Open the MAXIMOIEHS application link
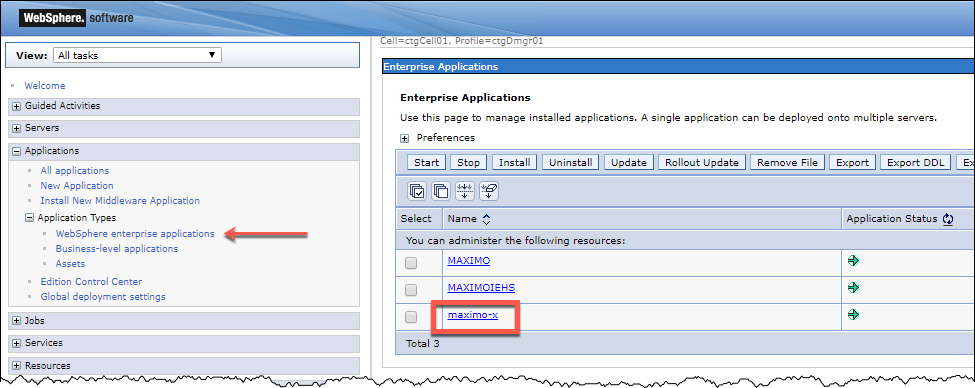 (x=481, y=288)
